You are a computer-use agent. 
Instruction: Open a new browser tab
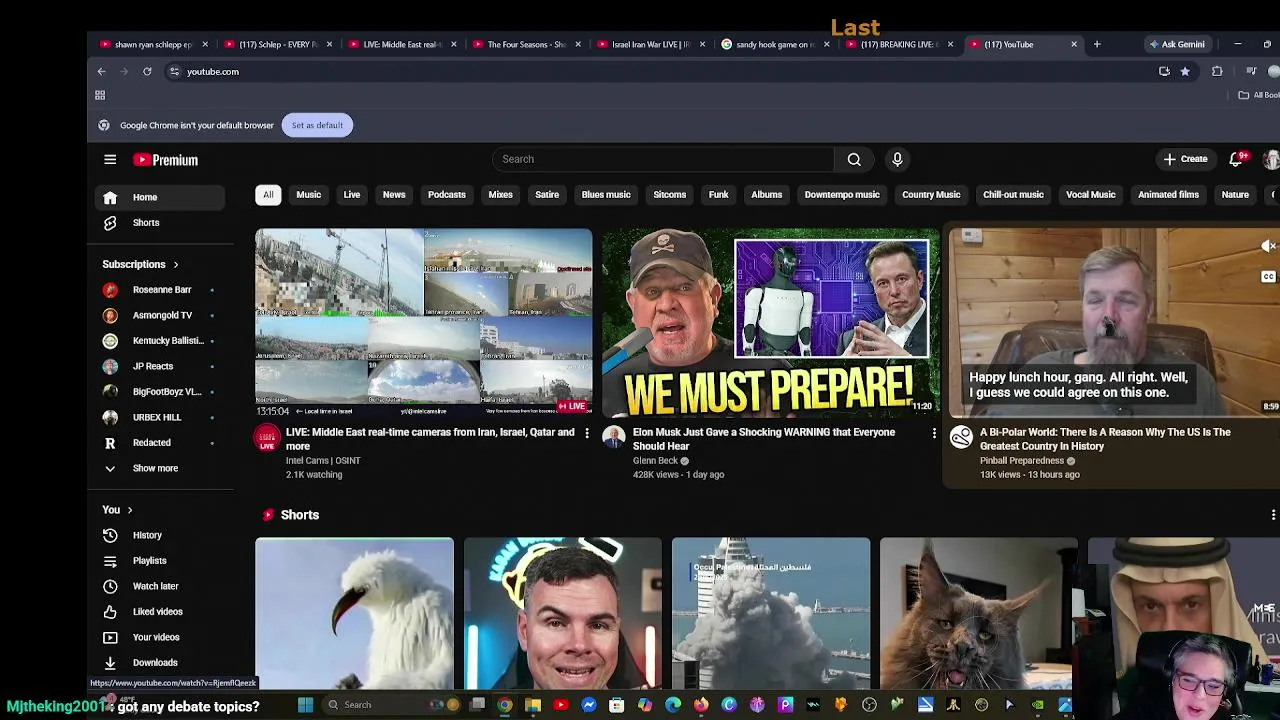1097,44
